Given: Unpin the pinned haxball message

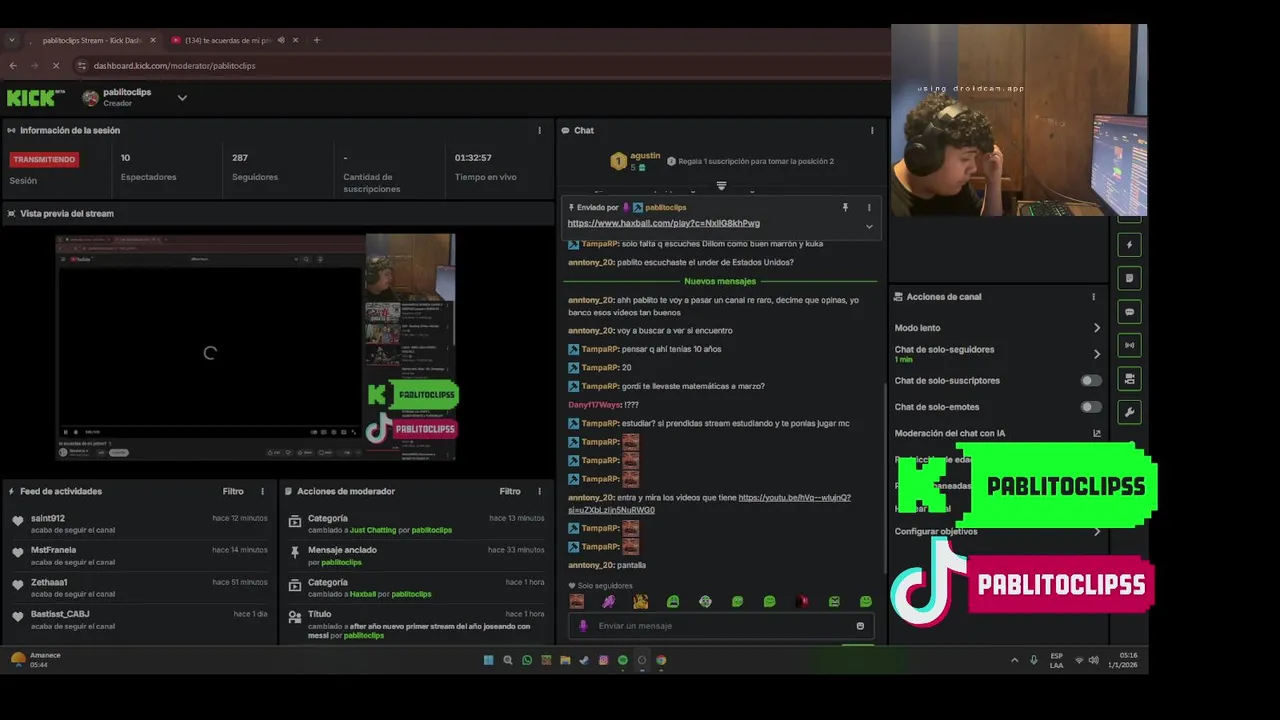Looking at the screenshot, I should (845, 207).
